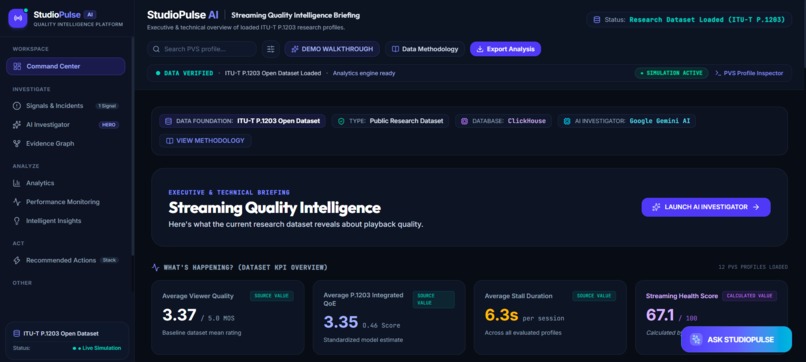The height and width of the screenshot is (362, 806).
Task: Focus the Search PVS profile field
Action: pos(202,49)
